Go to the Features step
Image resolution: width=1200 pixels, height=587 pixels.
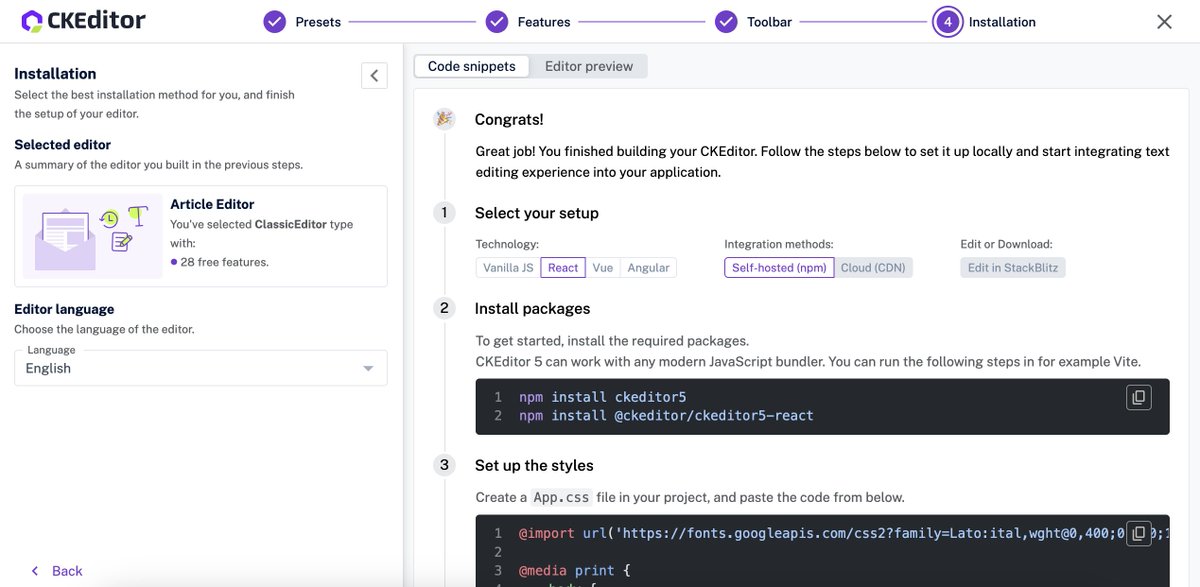click(x=528, y=22)
